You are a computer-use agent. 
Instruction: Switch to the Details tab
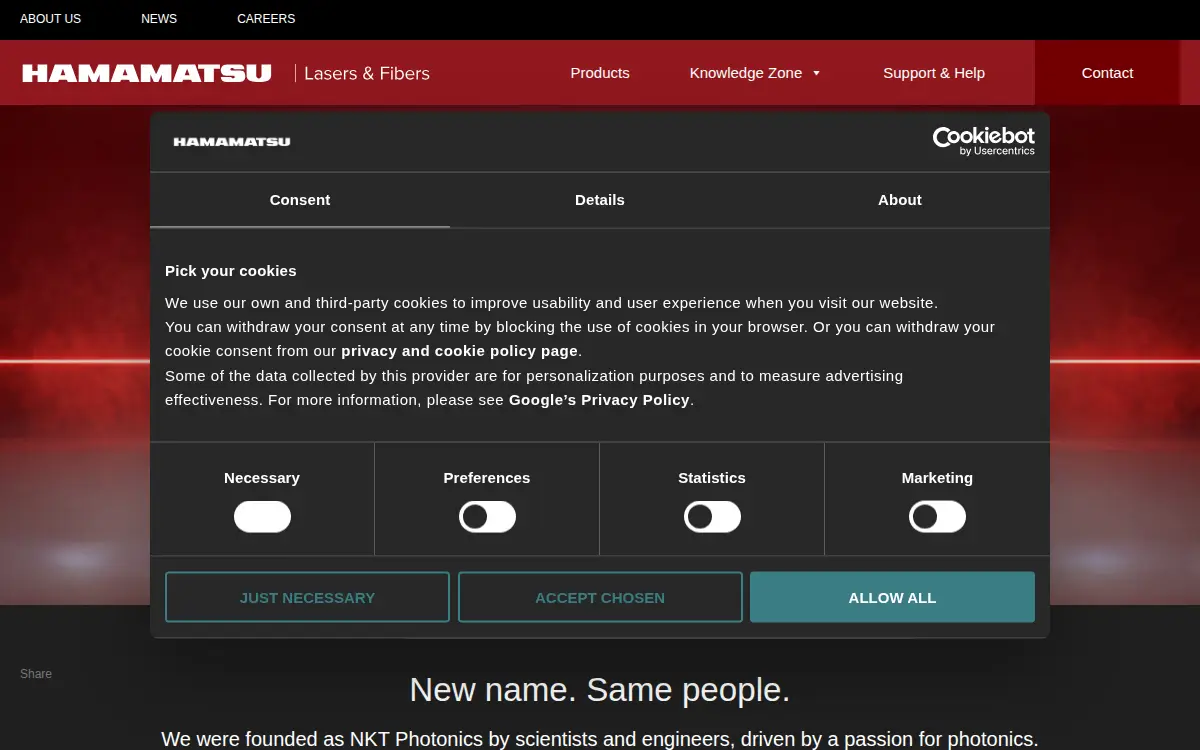600,200
